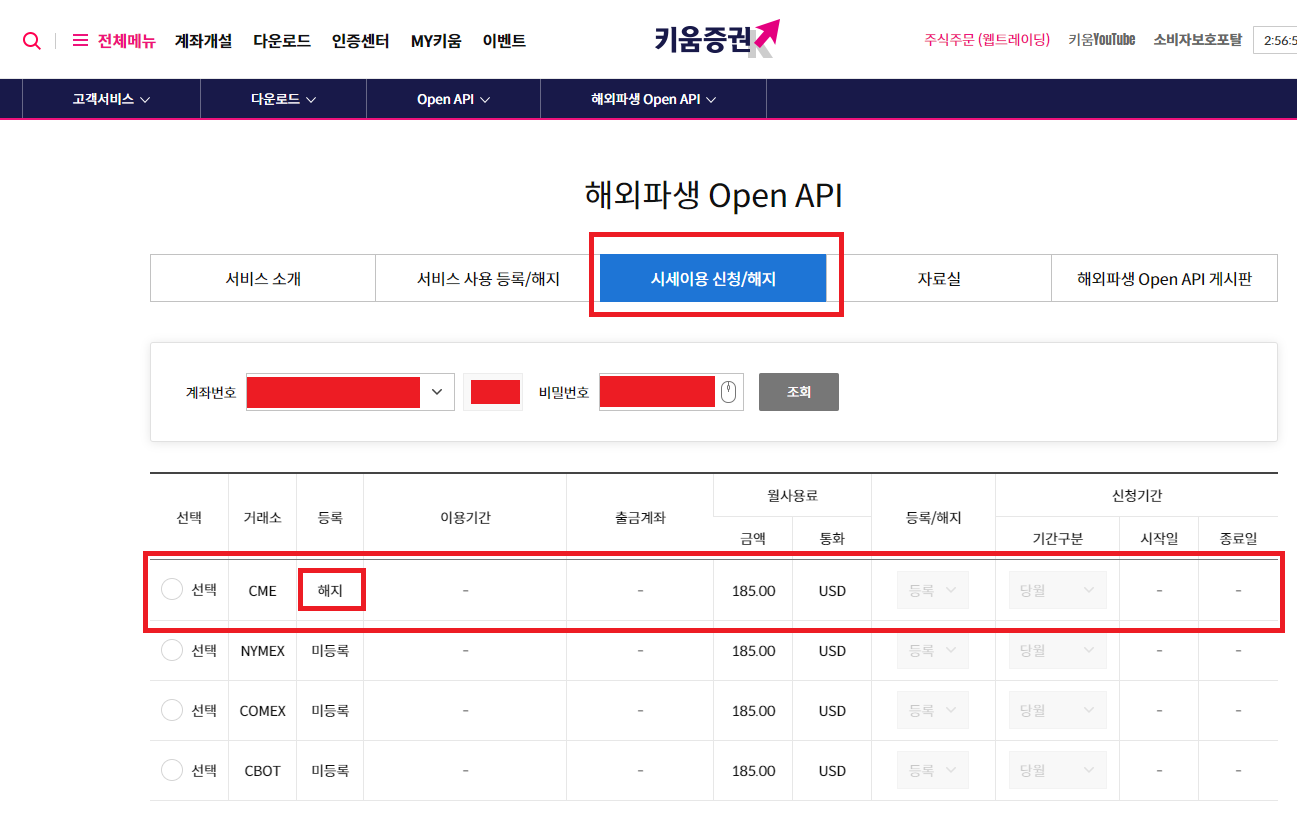Click the 시작일 column header

point(1159,538)
